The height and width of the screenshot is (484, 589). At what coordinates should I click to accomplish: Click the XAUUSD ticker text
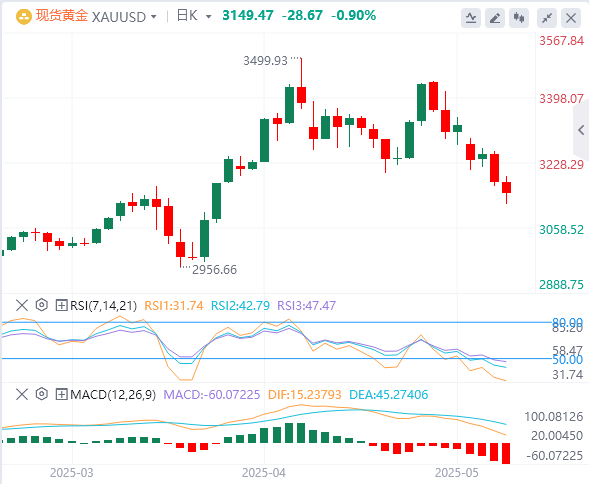click(x=119, y=17)
